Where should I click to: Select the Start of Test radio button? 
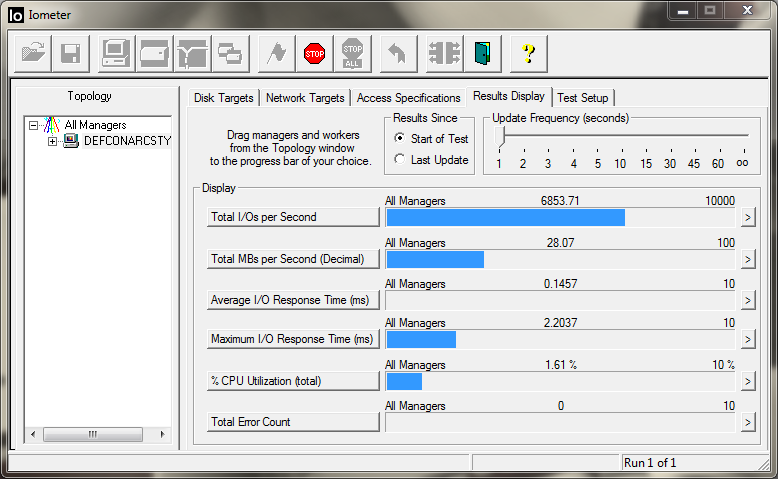(400, 139)
